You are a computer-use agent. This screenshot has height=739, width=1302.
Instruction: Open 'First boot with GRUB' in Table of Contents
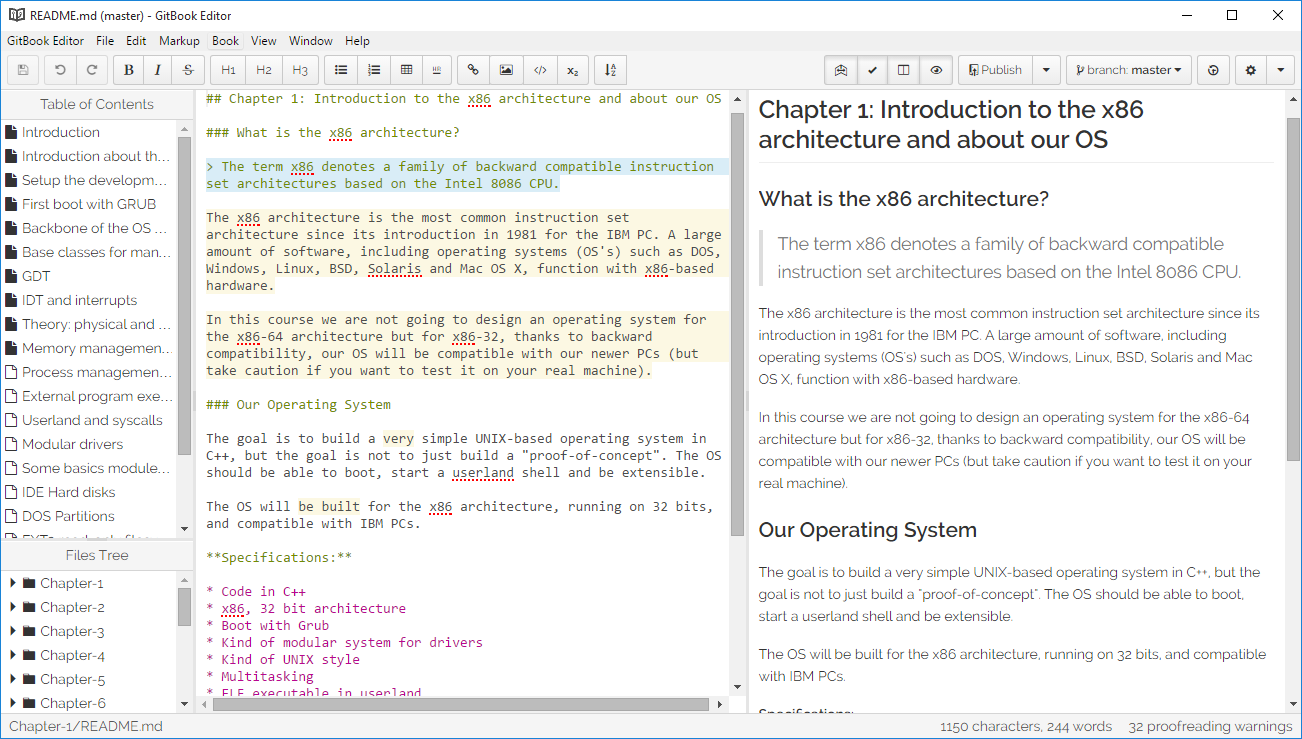point(89,204)
